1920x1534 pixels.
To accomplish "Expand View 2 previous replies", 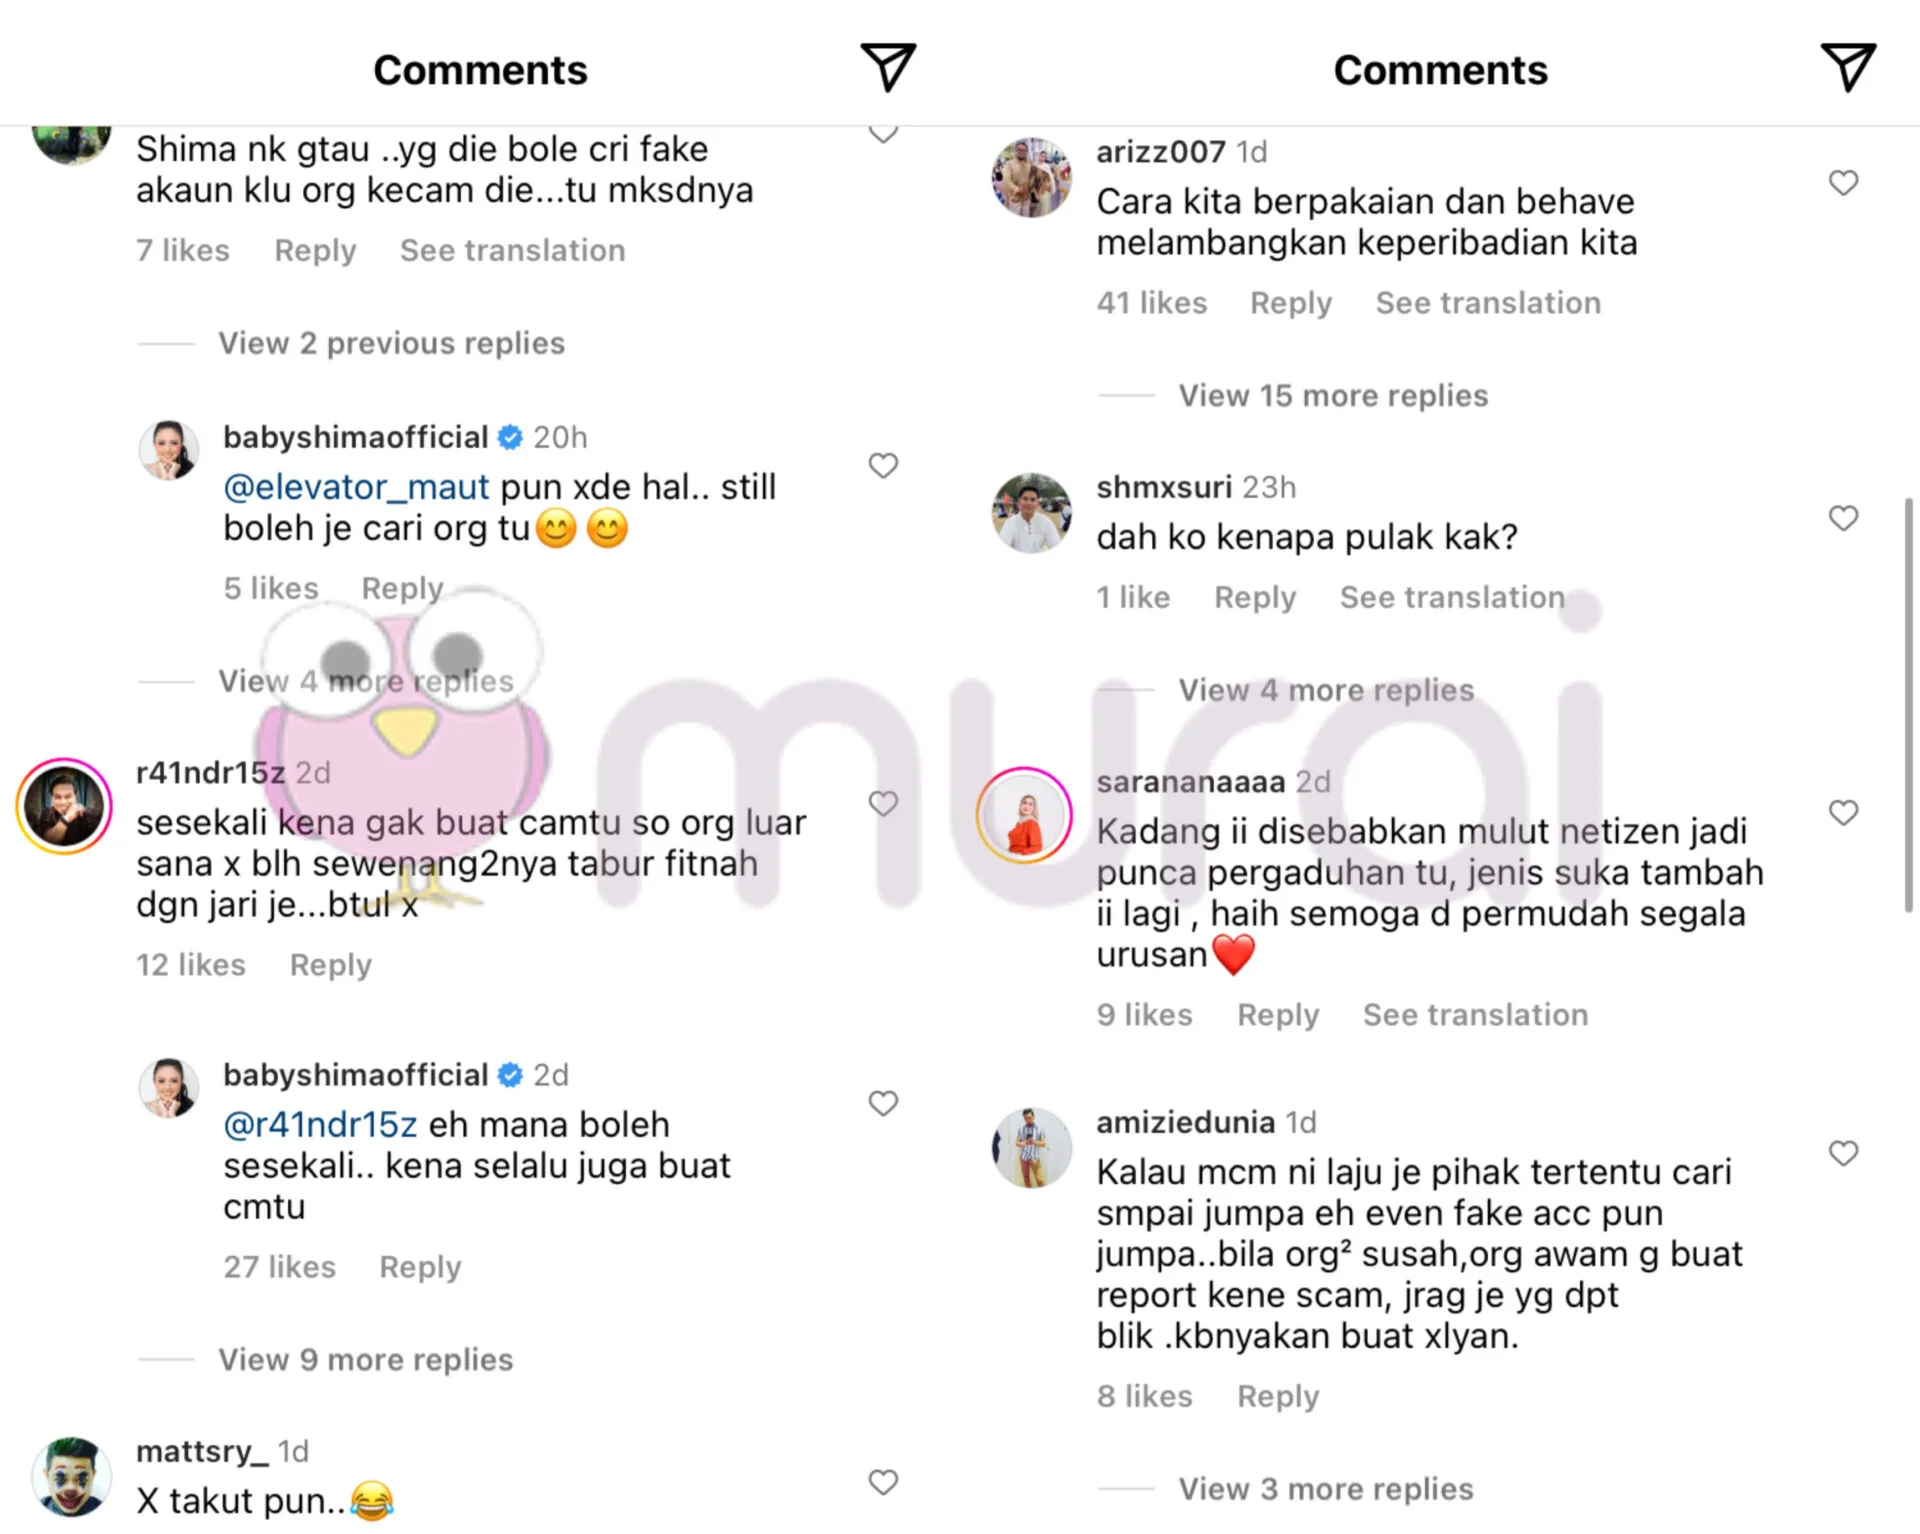I will 392,343.
